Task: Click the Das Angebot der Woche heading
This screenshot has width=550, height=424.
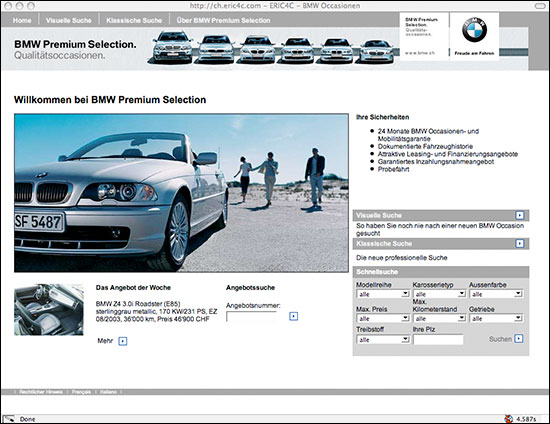Action: coord(133,288)
